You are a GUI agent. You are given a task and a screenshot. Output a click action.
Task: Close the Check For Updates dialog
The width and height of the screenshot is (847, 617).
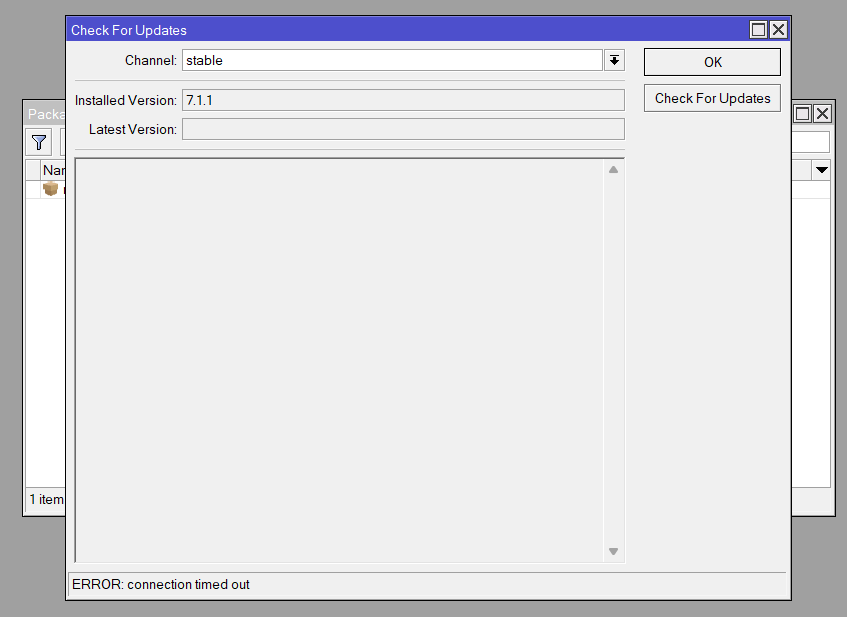(x=778, y=30)
